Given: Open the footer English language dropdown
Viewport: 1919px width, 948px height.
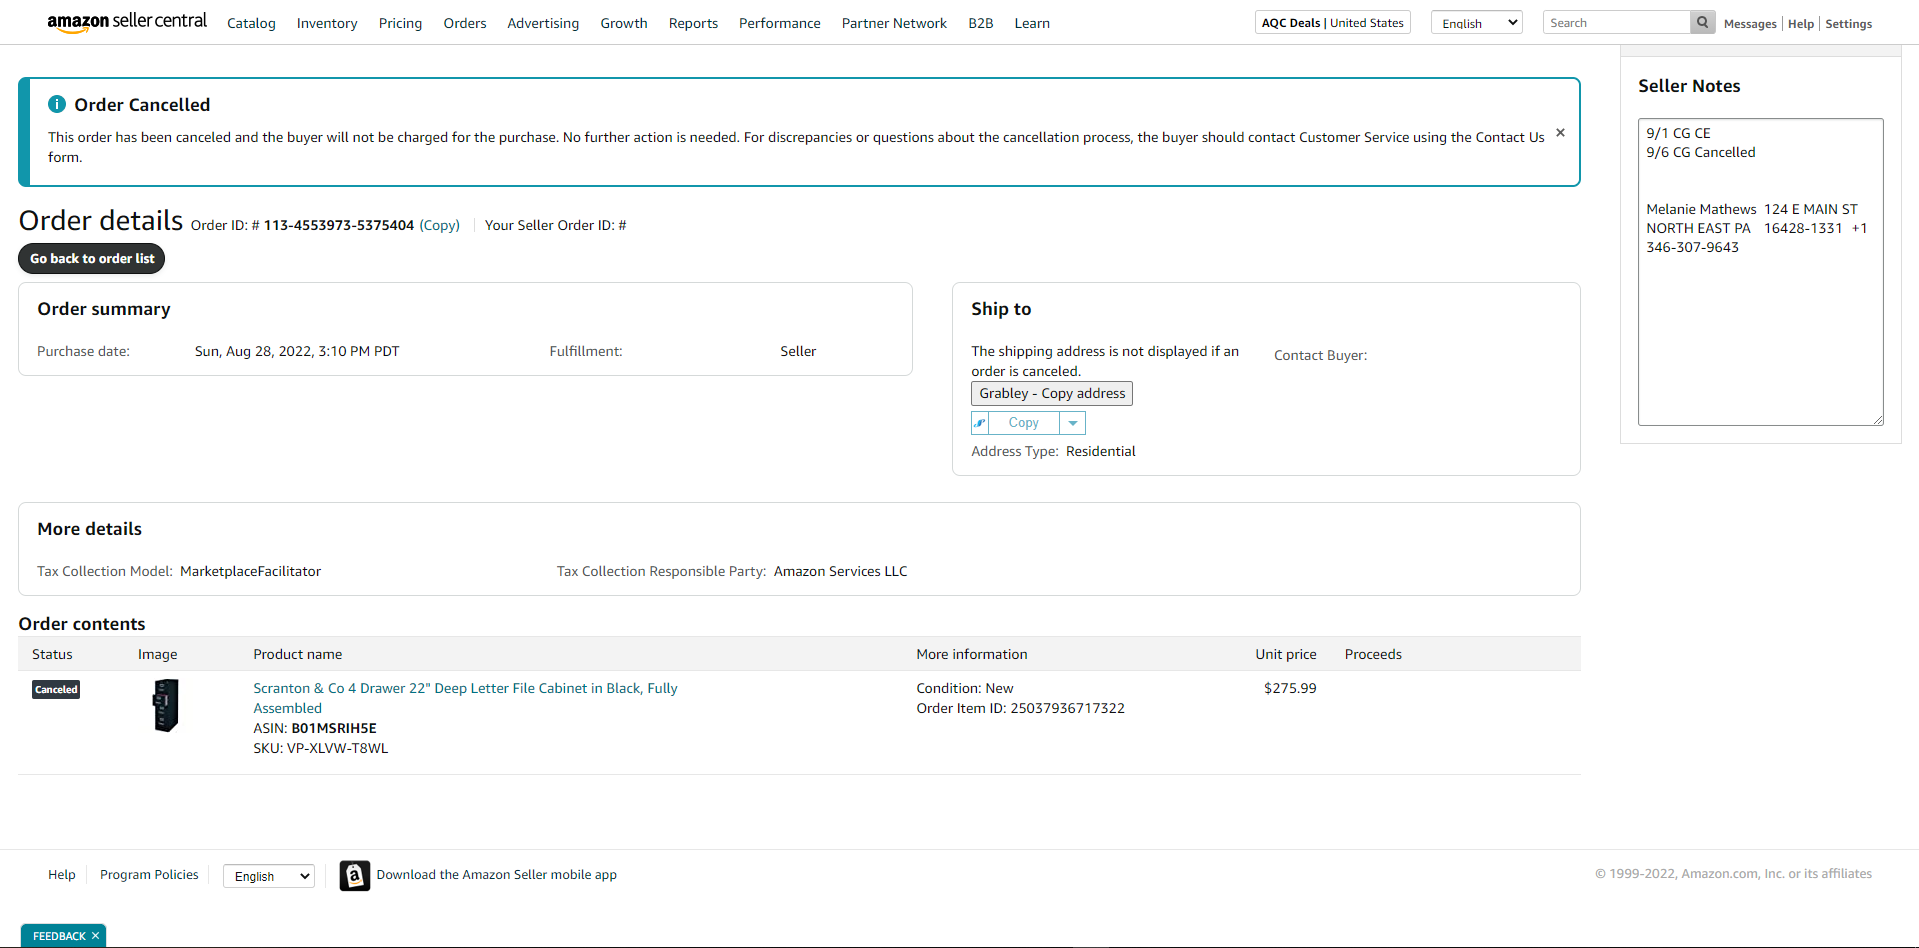Looking at the screenshot, I should pos(269,876).
